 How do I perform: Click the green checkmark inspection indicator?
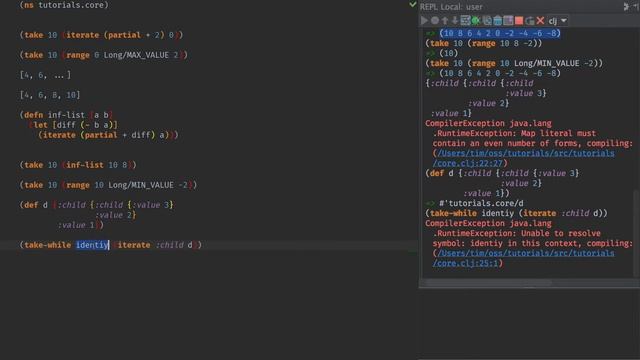(413, 4)
